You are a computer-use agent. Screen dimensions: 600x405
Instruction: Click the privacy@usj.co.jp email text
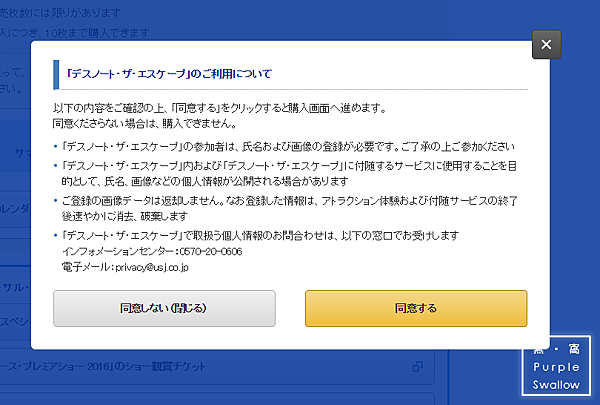(x=152, y=267)
